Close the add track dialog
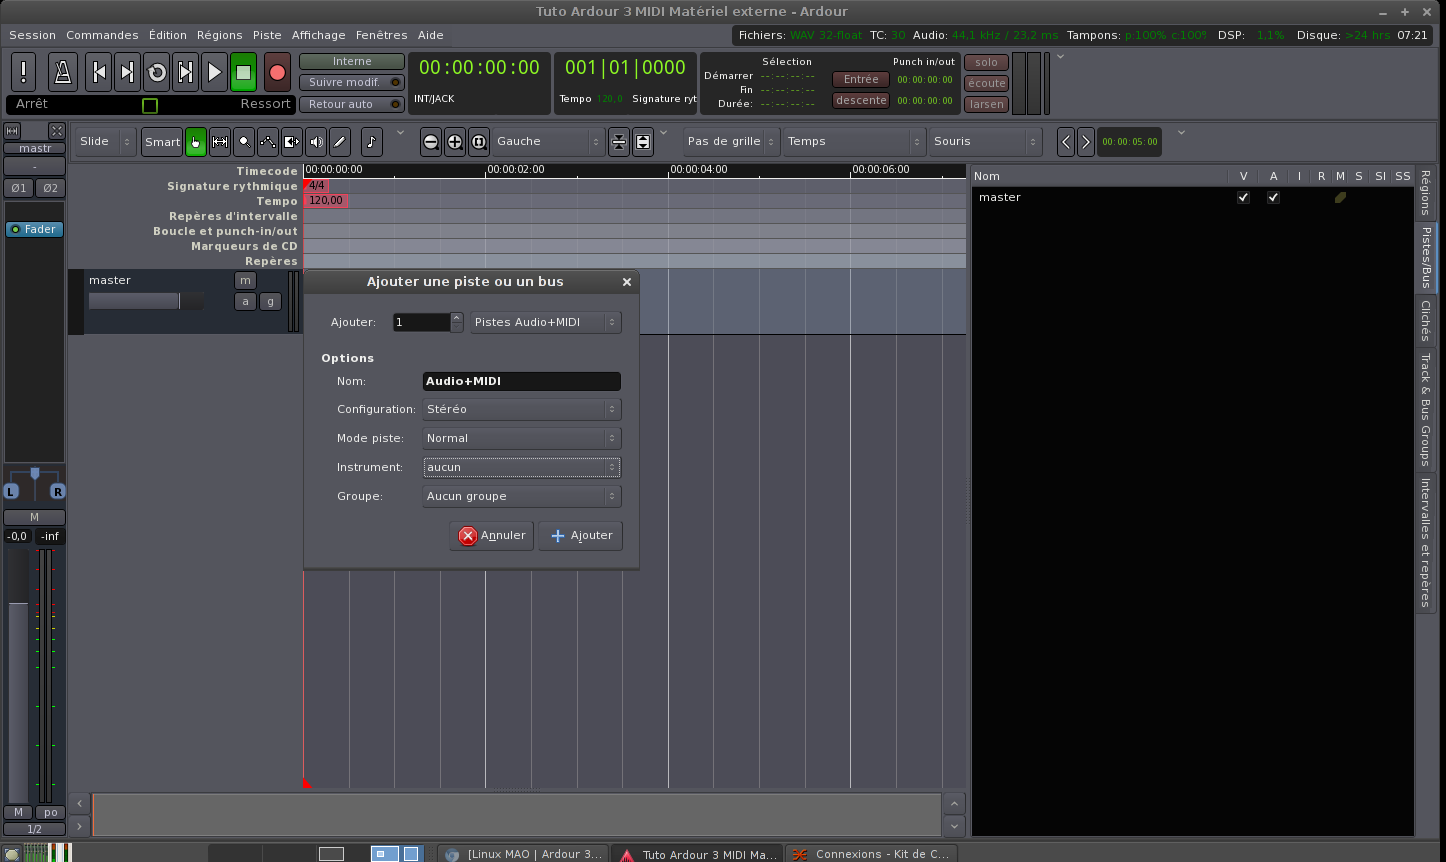This screenshot has height=862, width=1446. (x=627, y=282)
